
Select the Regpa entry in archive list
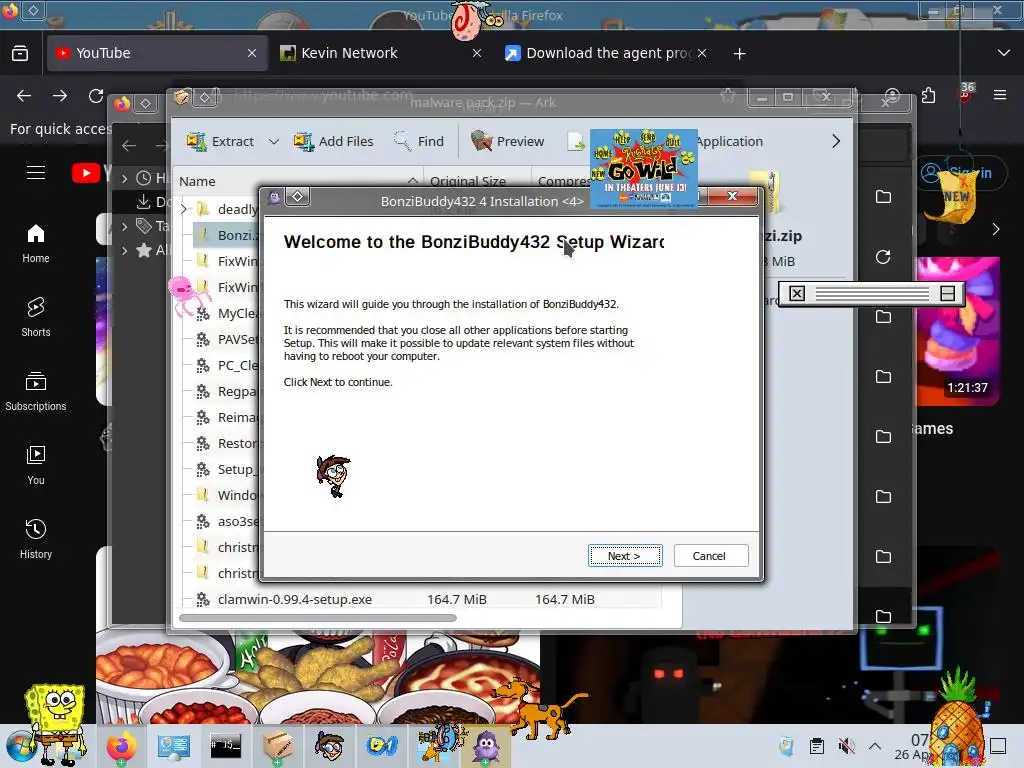(227, 392)
